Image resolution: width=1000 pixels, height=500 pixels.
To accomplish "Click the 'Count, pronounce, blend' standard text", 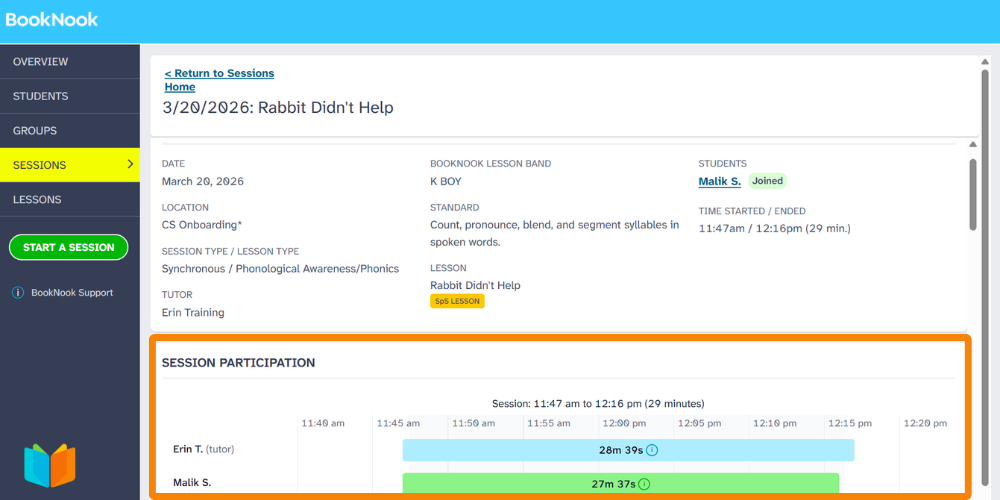I will click(x=555, y=233).
